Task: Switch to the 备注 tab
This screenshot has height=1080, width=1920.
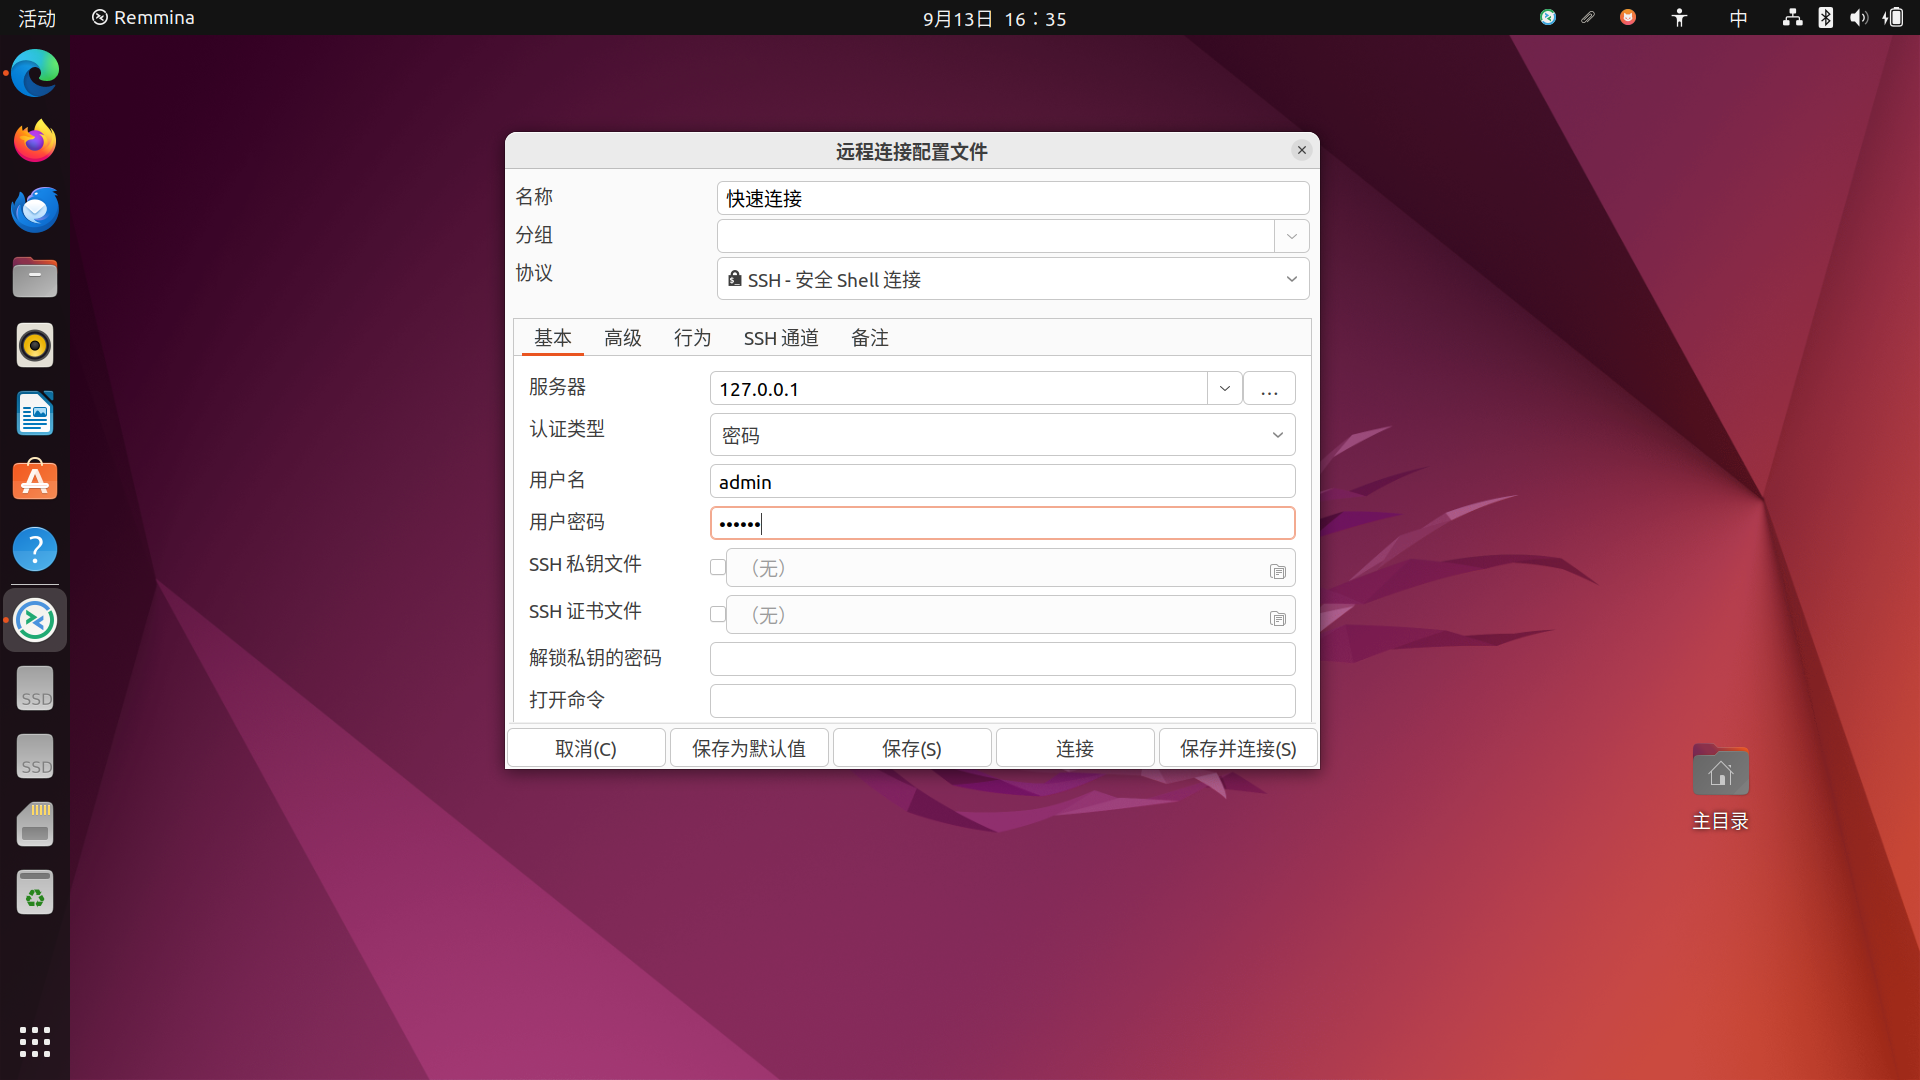Action: 869,338
